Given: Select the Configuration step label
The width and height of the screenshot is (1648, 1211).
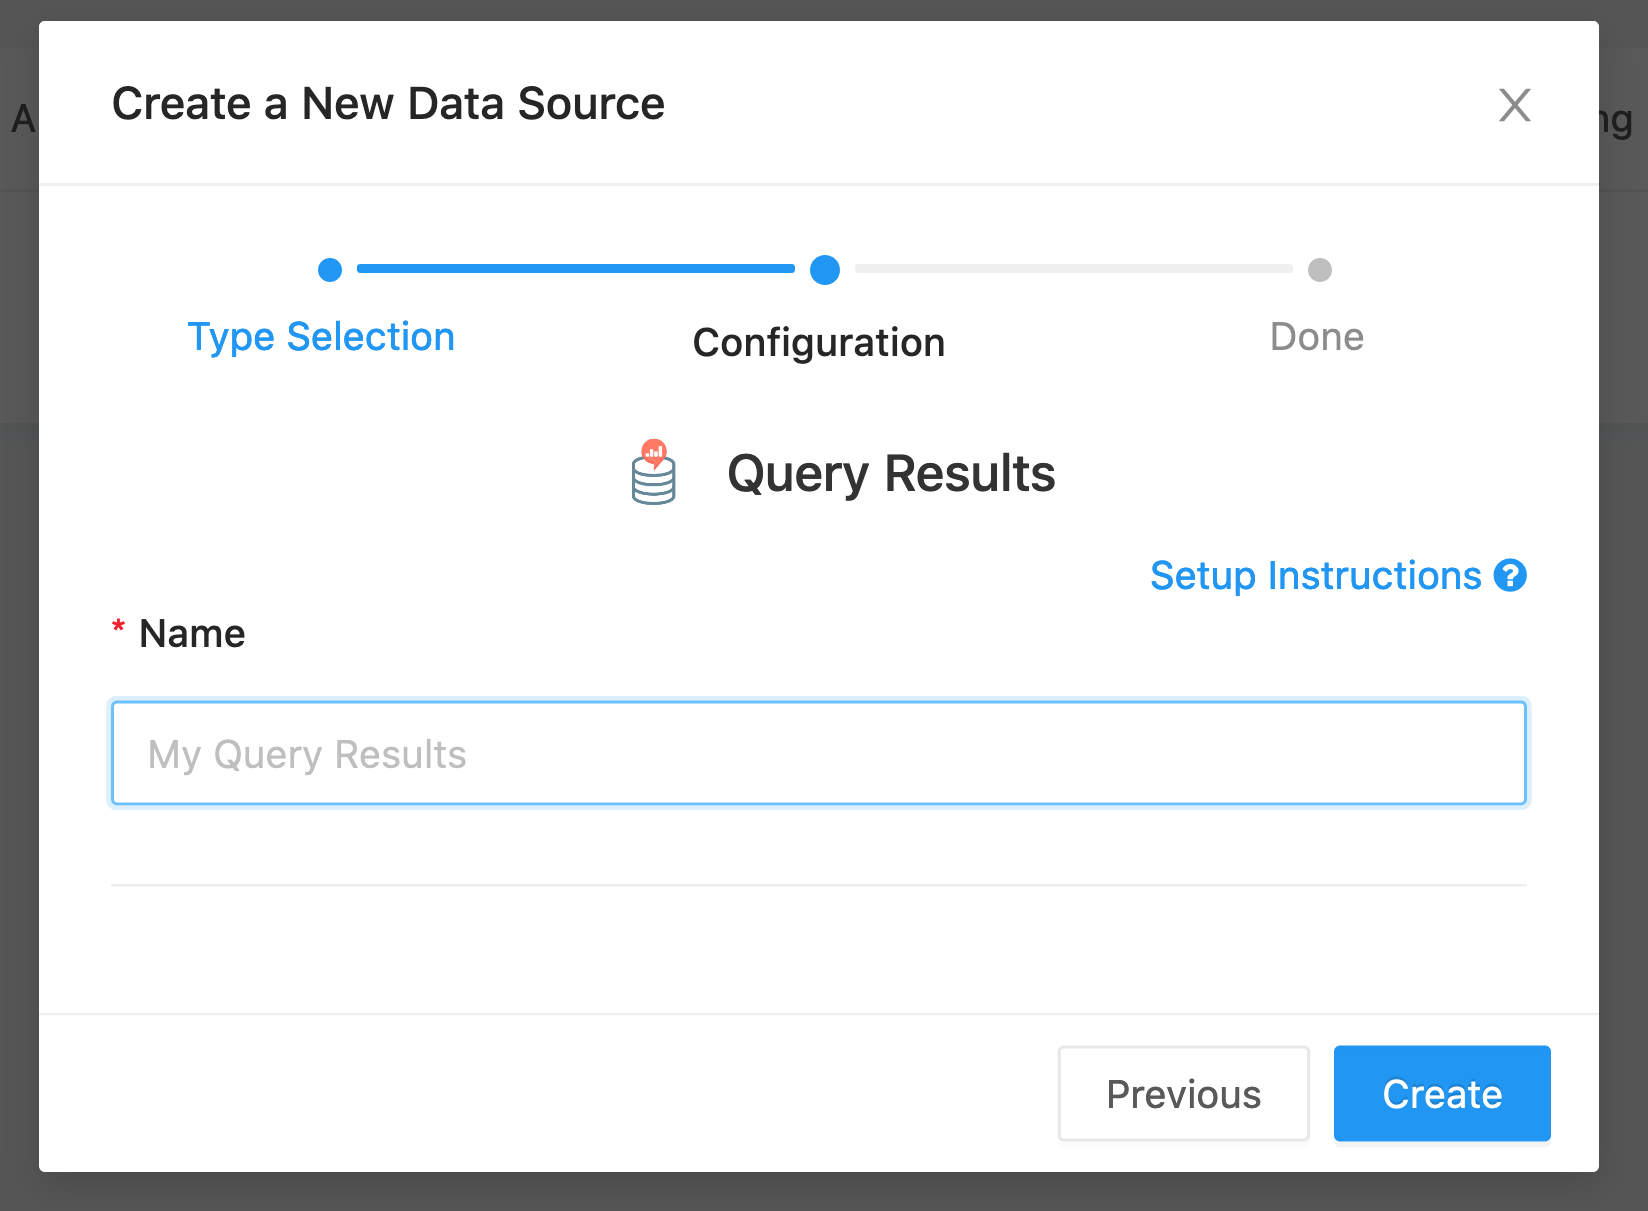Looking at the screenshot, I should coord(819,343).
